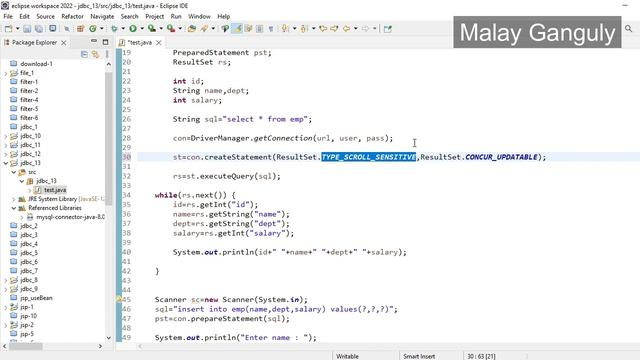Click '30 : 63 [21]' cursor position status
Screen dimensions: 640x360
481,356
